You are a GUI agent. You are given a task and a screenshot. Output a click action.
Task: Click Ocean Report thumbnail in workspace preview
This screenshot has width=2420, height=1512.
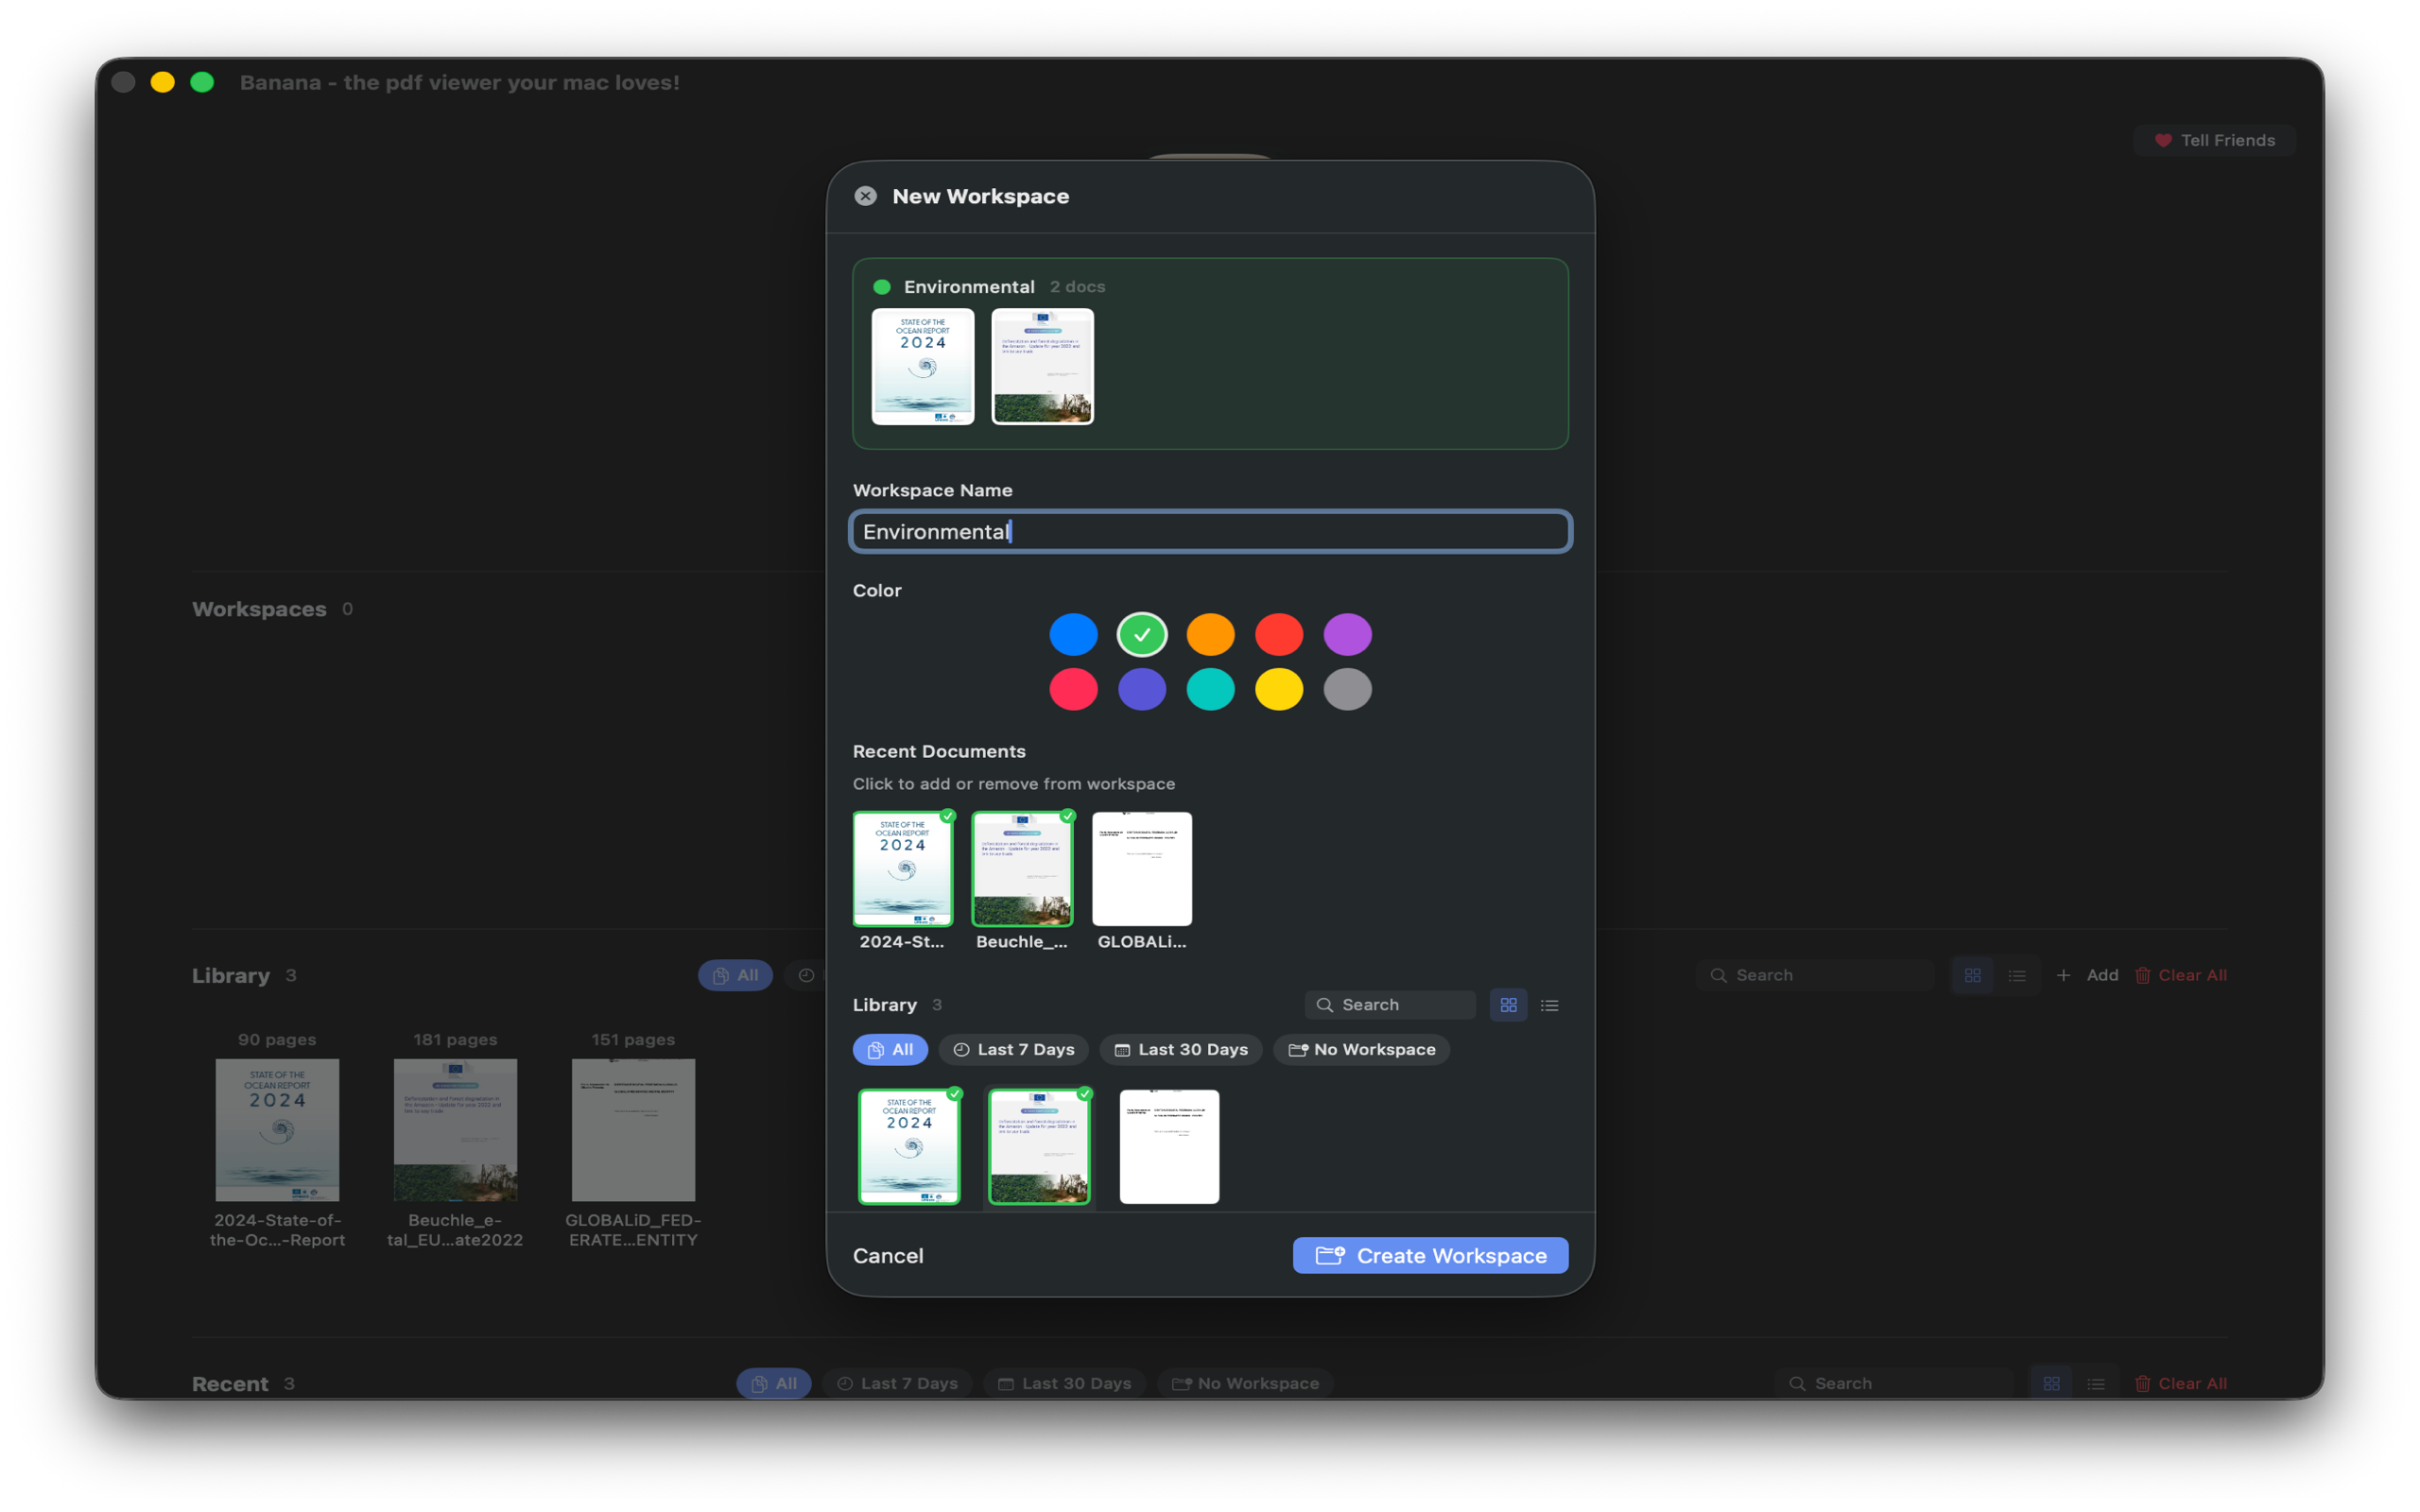coord(922,366)
